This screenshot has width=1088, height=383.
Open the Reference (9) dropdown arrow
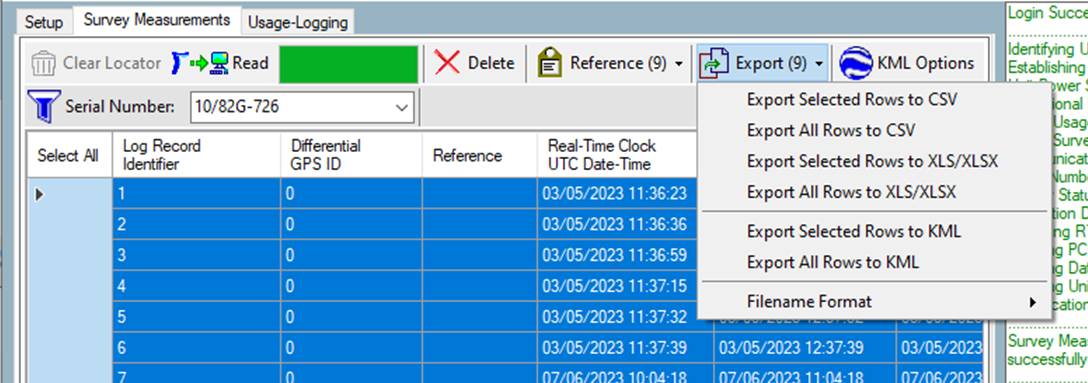tap(678, 64)
